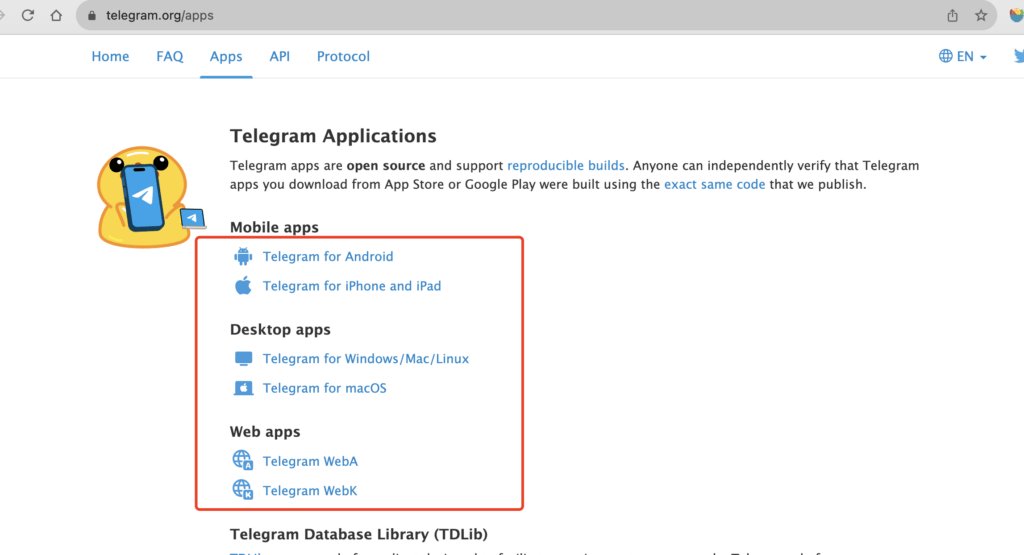Image resolution: width=1024 pixels, height=555 pixels.
Task: Go to the Home tab
Action: tap(110, 56)
